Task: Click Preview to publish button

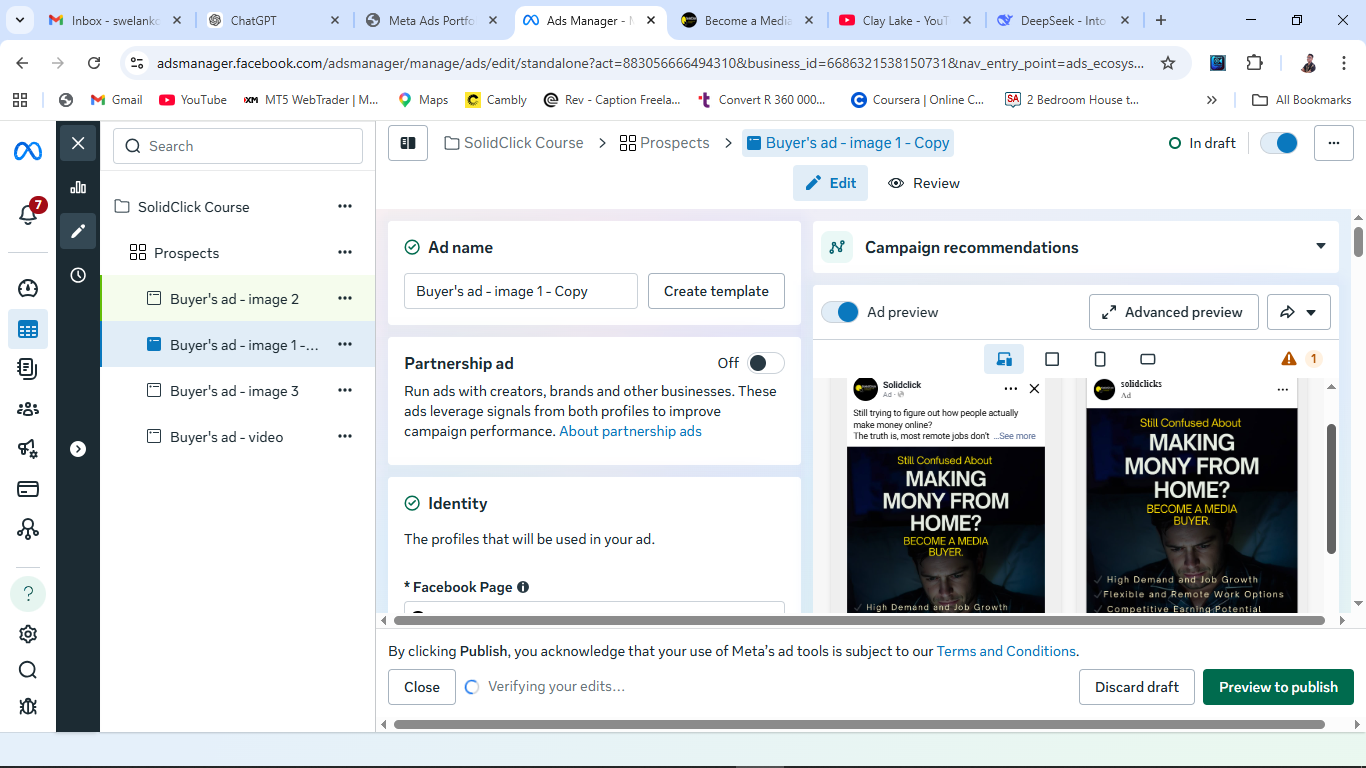Action: [1278, 687]
